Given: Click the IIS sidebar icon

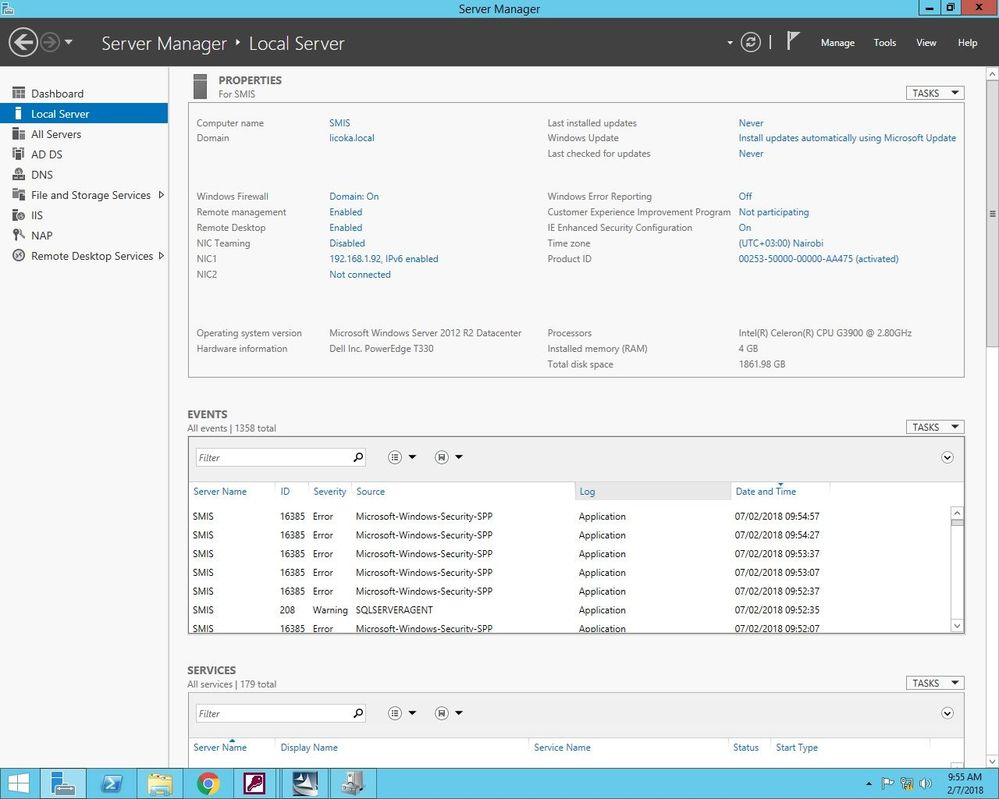Looking at the screenshot, I should click(18, 215).
